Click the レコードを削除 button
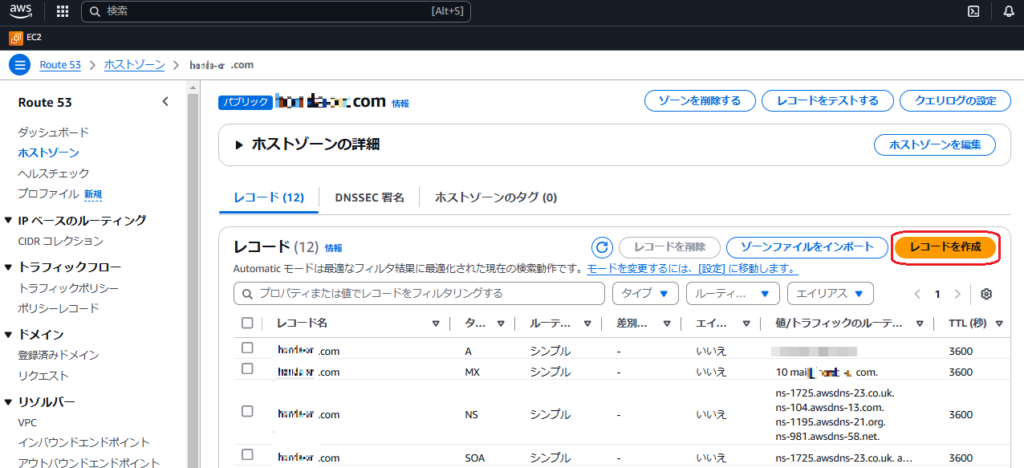The width and height of the screenshot is (1024, 468). coord(669,247)
